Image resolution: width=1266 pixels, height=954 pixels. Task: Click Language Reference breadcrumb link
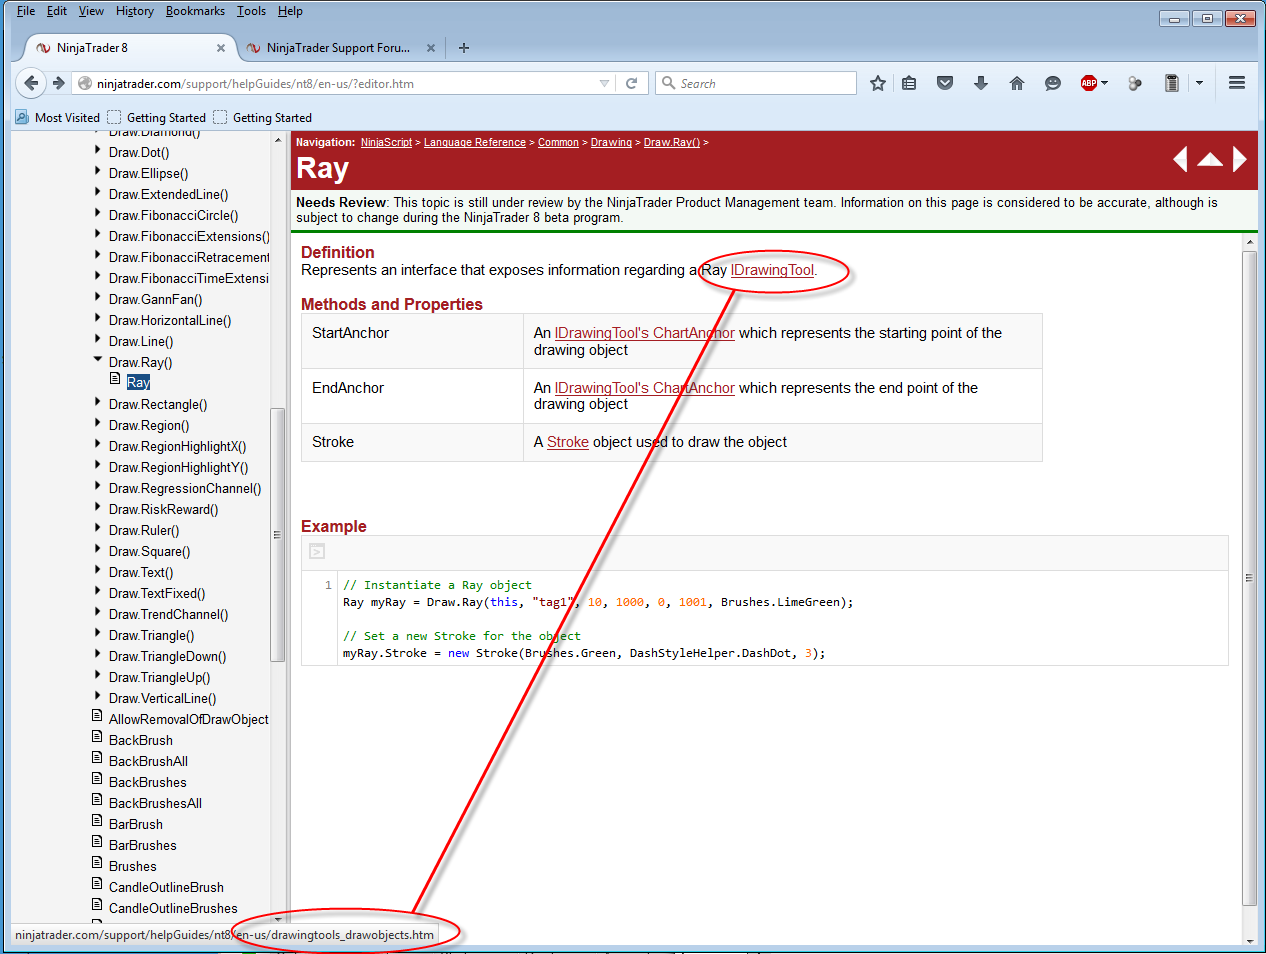(475, 143)
